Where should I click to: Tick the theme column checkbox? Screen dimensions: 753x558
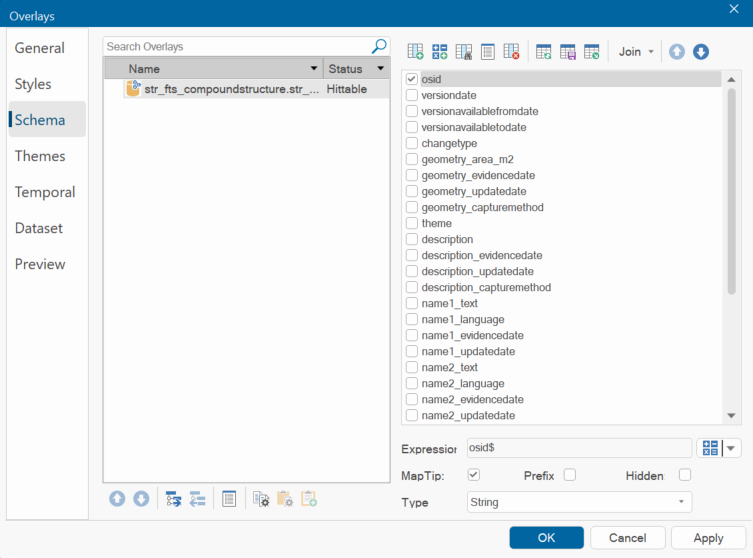click(412, 223)
